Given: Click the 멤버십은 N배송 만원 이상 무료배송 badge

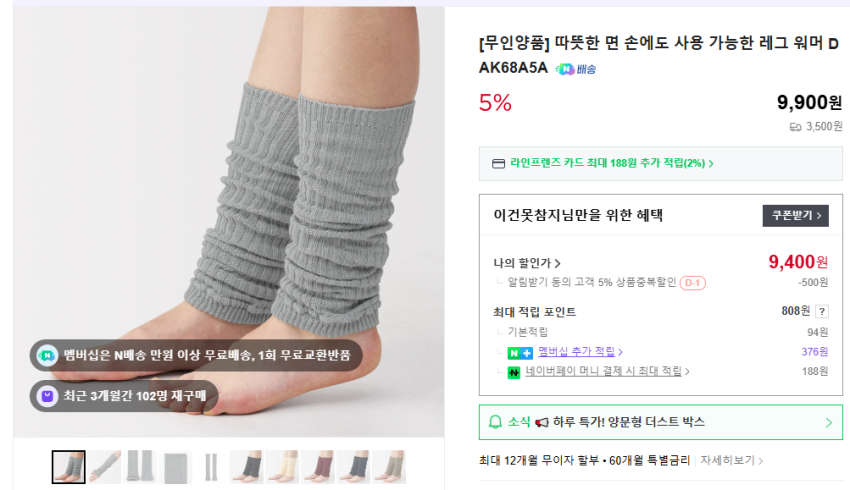Looking at the screenshot, I should pyautogui.click(x=196, y=356).
